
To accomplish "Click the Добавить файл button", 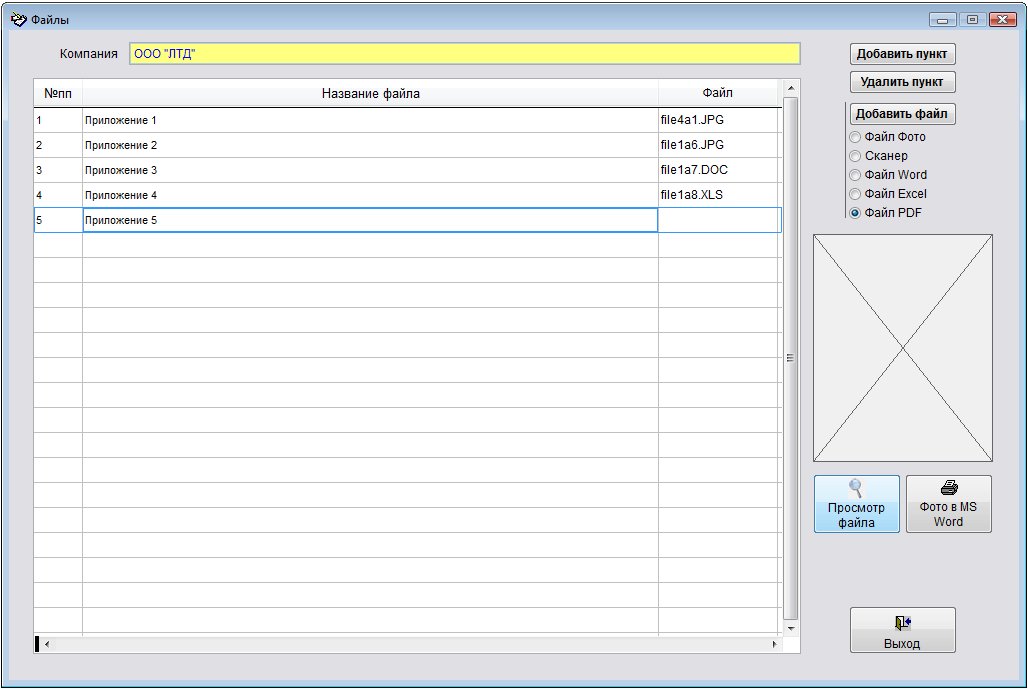I will (902, 114).
